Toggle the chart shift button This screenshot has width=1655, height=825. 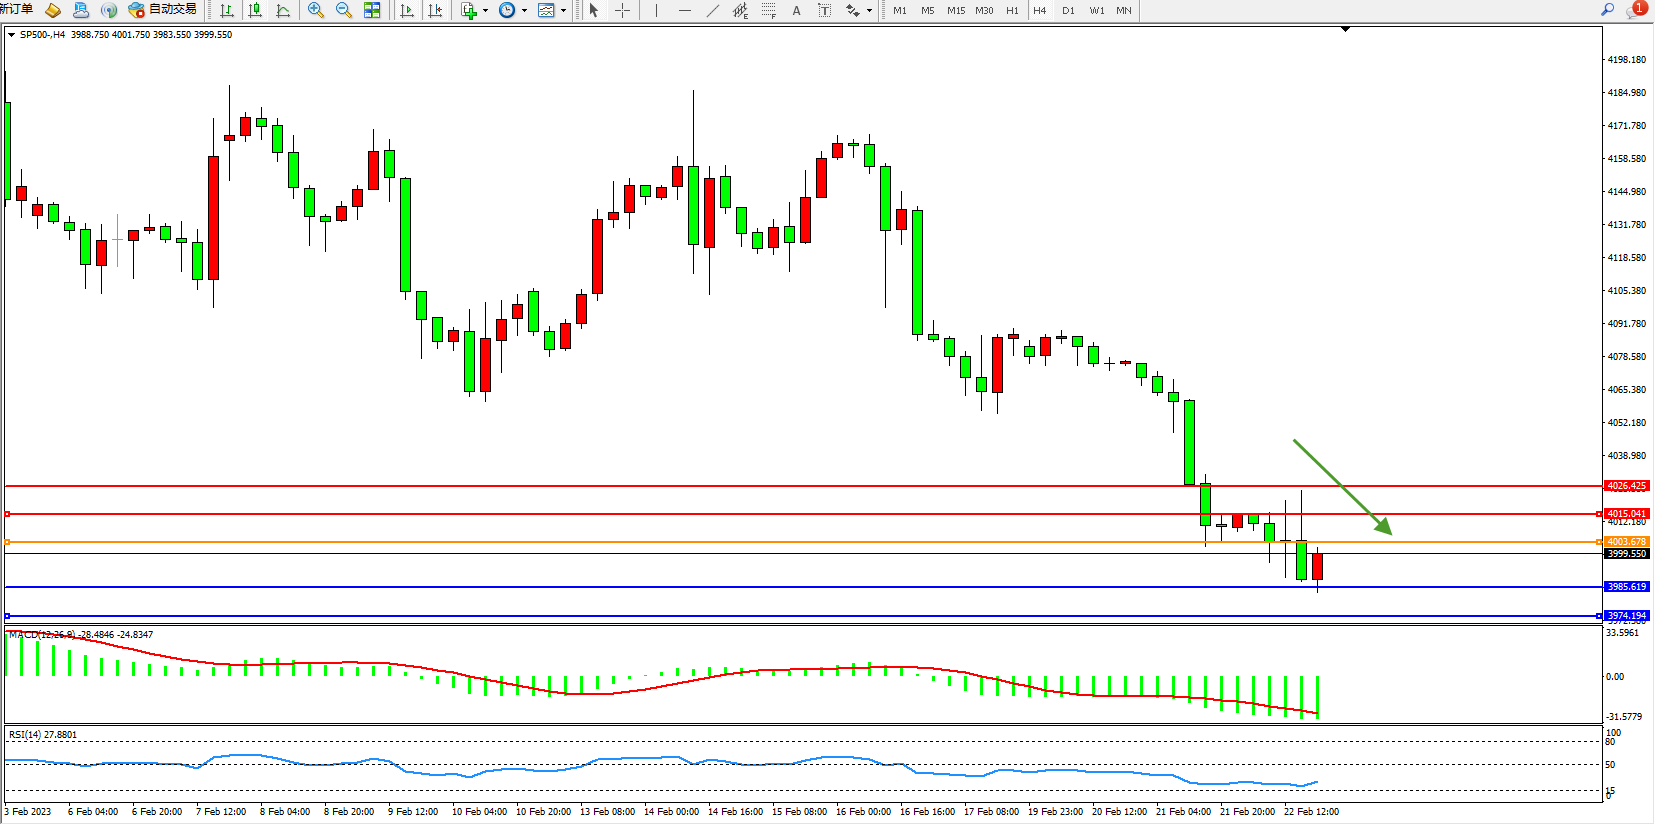coord(435,10)
